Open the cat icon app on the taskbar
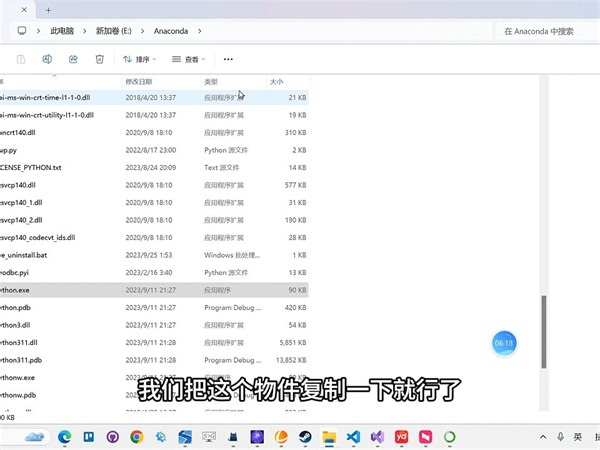This screenshot has height=450, width=600. 233,437
